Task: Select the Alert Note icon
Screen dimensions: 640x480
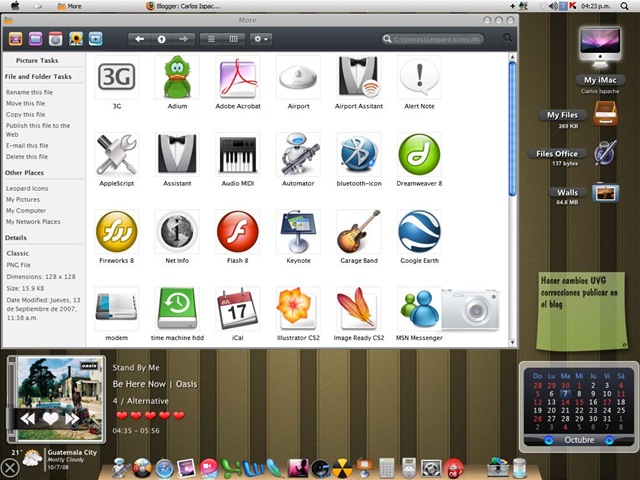Action: click(x=419, y=77)
